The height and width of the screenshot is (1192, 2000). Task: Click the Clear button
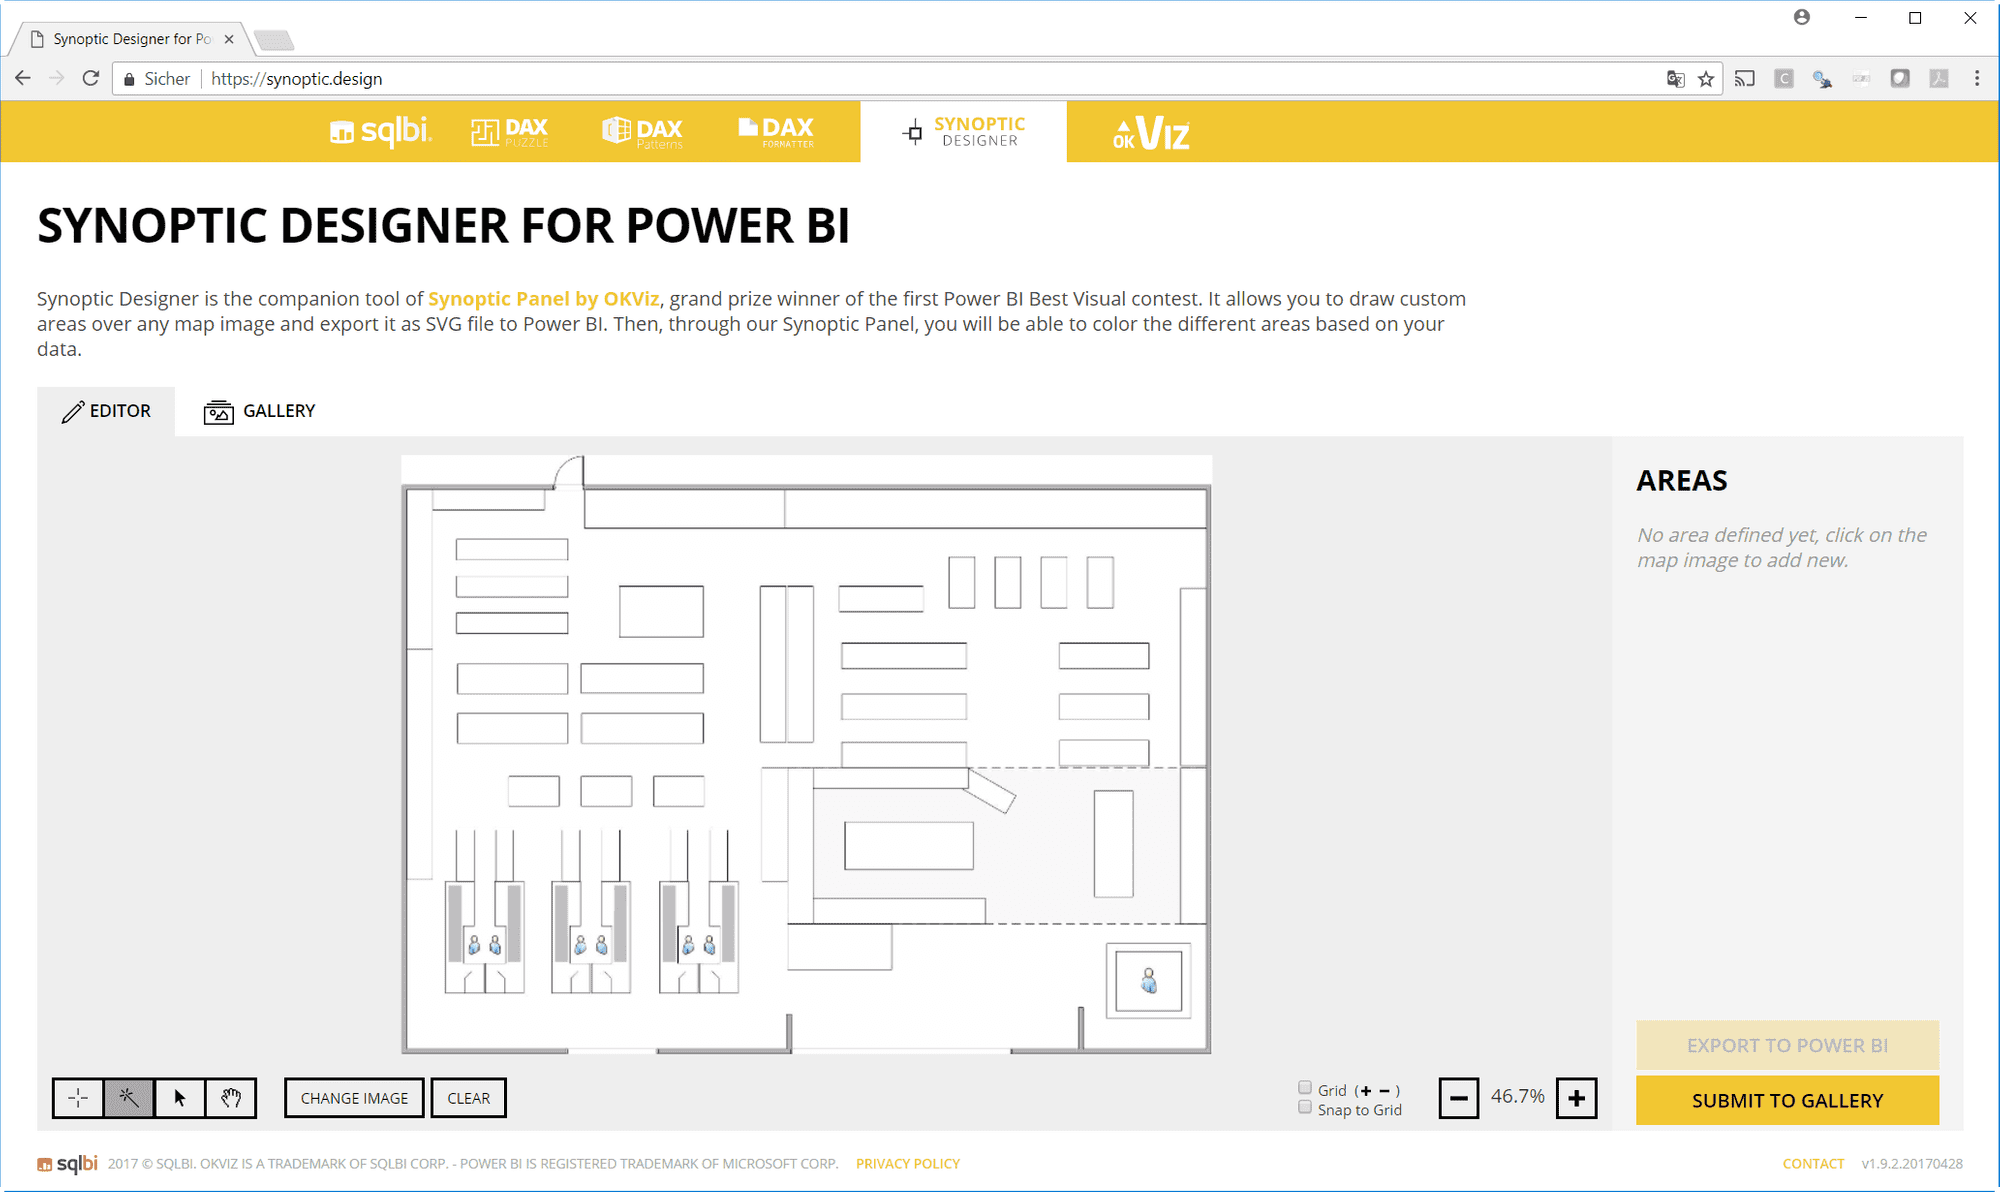click(x=468, y=1098)
